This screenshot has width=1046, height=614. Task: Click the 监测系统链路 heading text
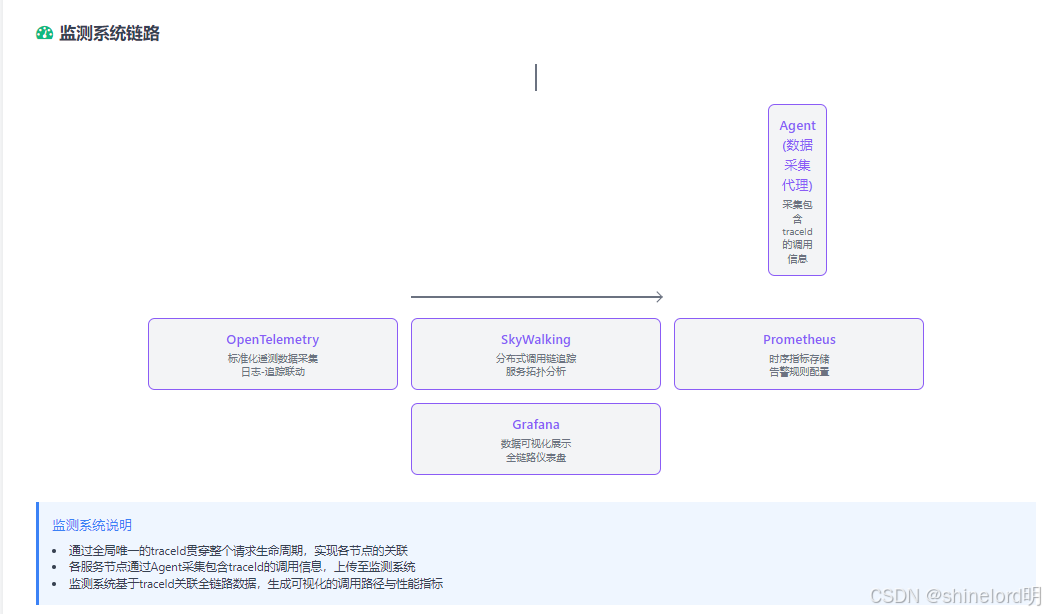click(109, 33)
